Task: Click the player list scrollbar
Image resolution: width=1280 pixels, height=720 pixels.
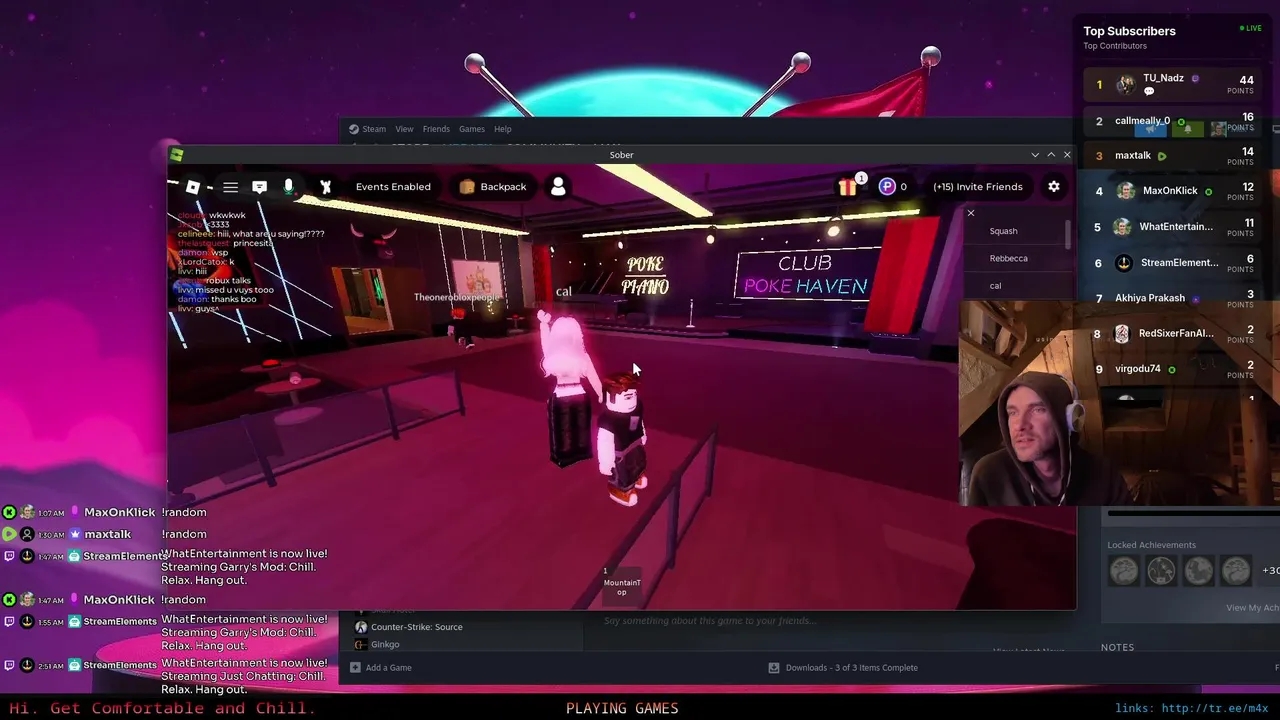Action: point(1067,234)
